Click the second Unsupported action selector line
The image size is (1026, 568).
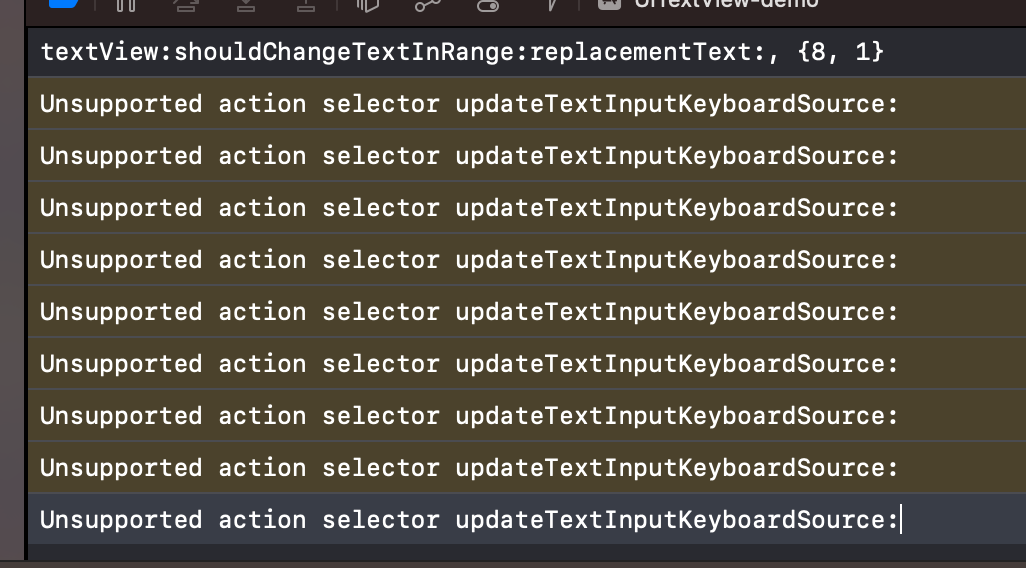click(469, 155)
